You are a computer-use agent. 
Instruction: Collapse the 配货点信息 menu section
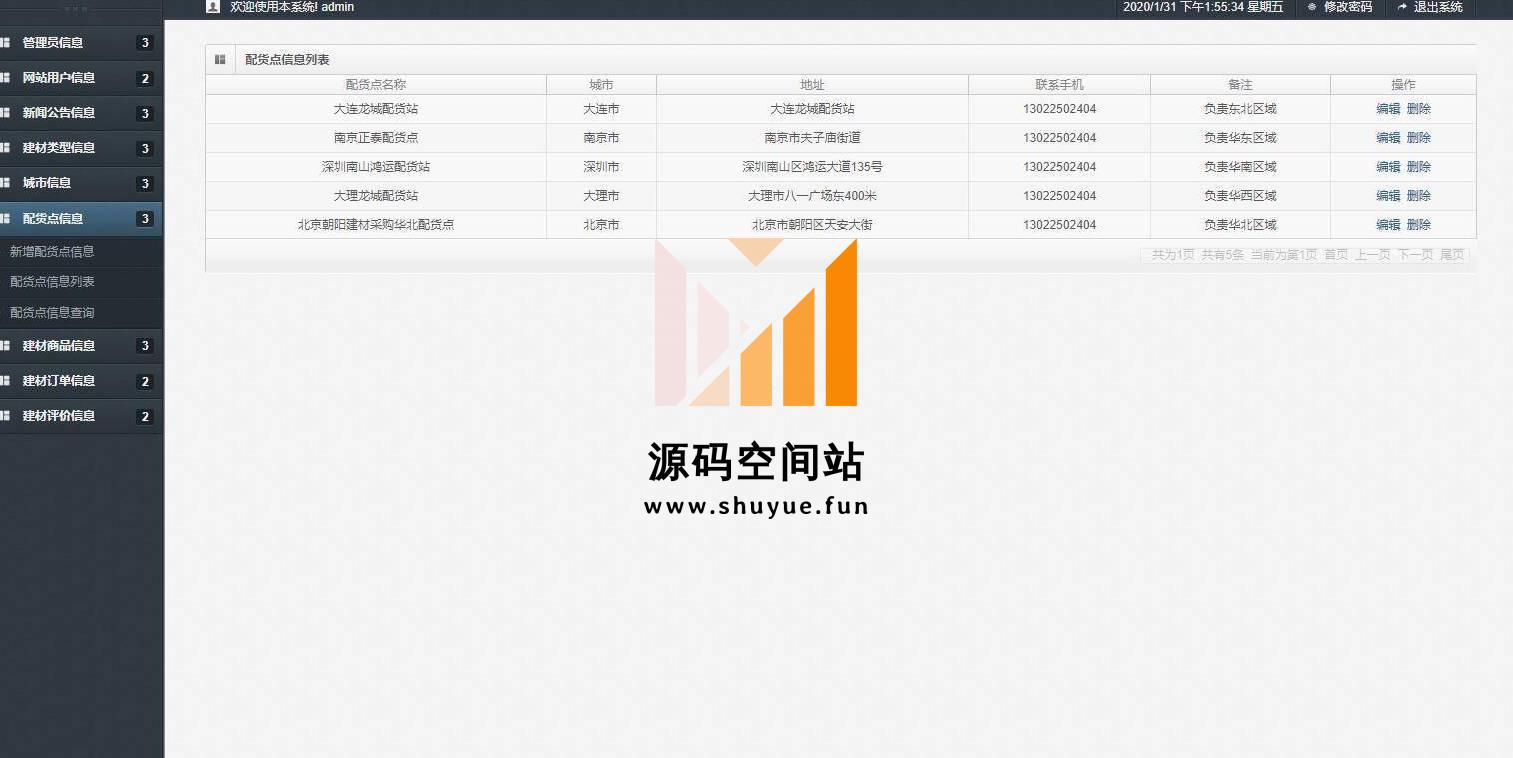tap(81, 218)
